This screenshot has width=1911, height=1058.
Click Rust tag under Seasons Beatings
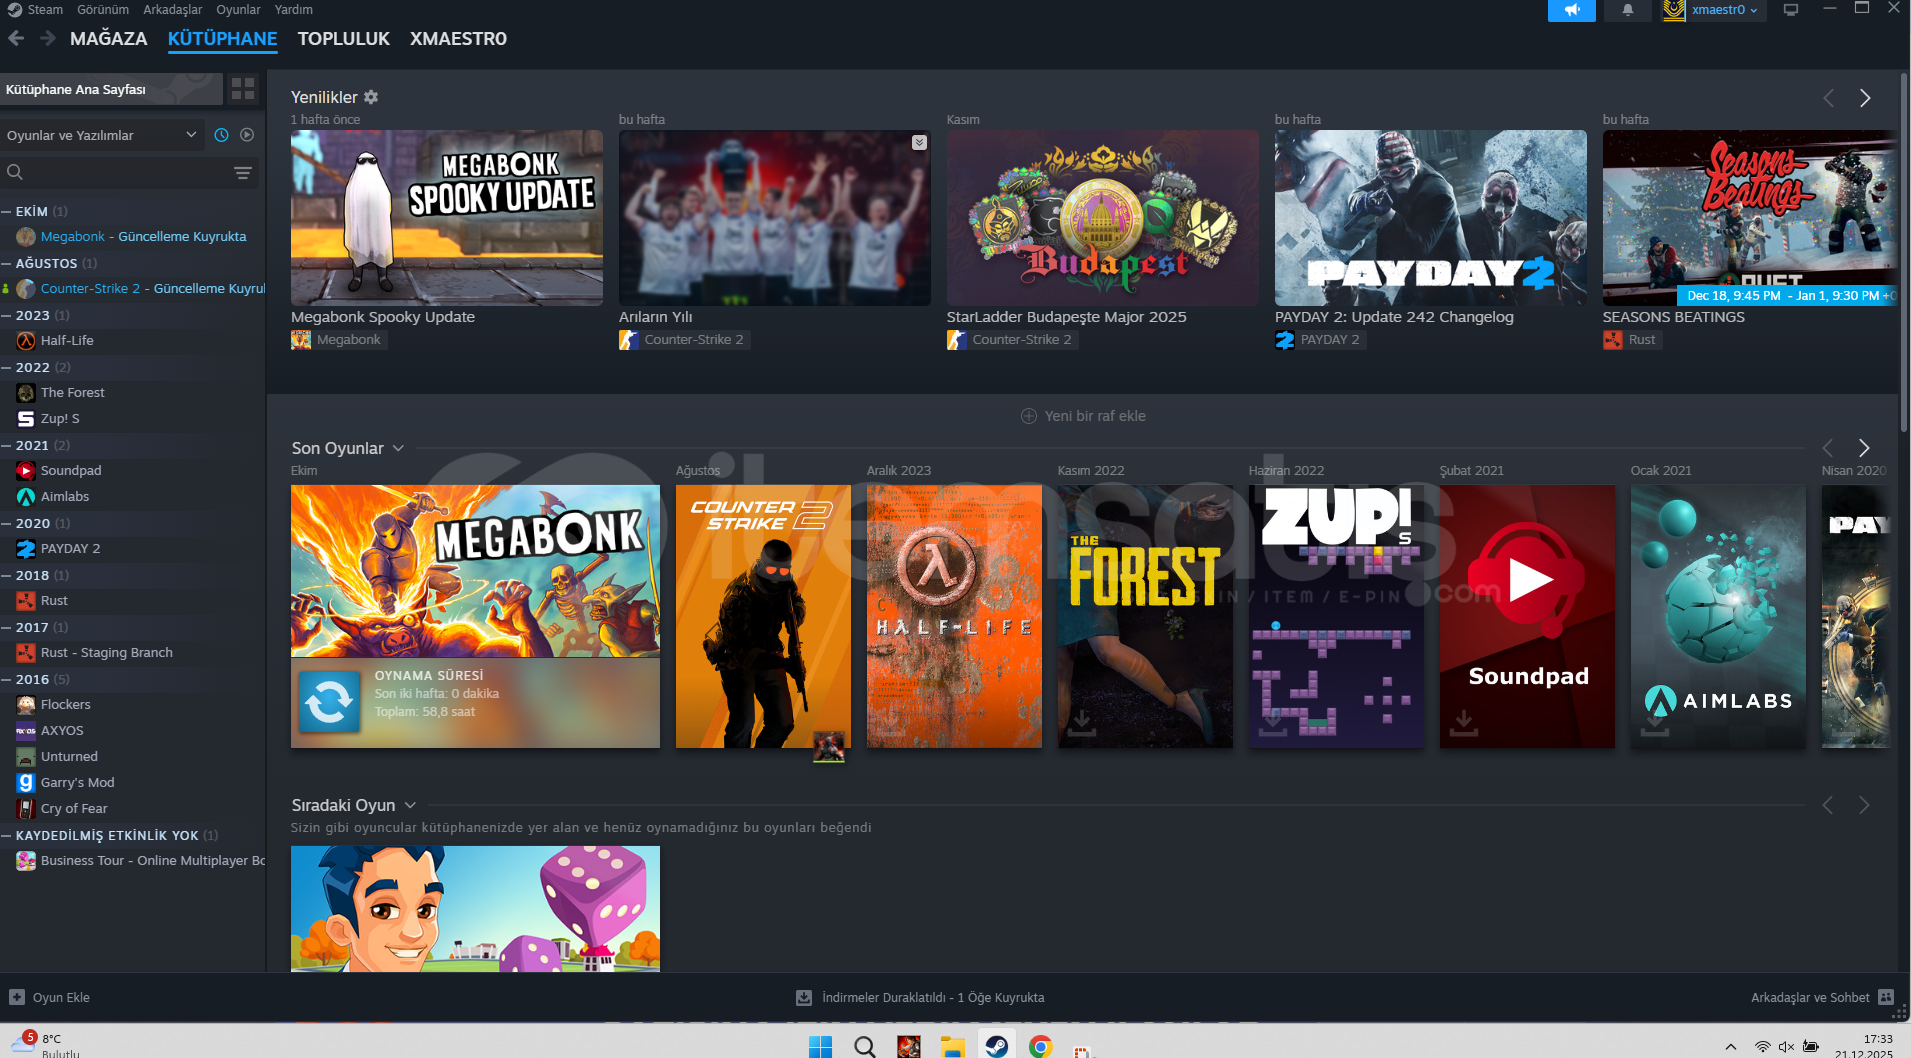pyautogui.click(x=1631, y=340)
